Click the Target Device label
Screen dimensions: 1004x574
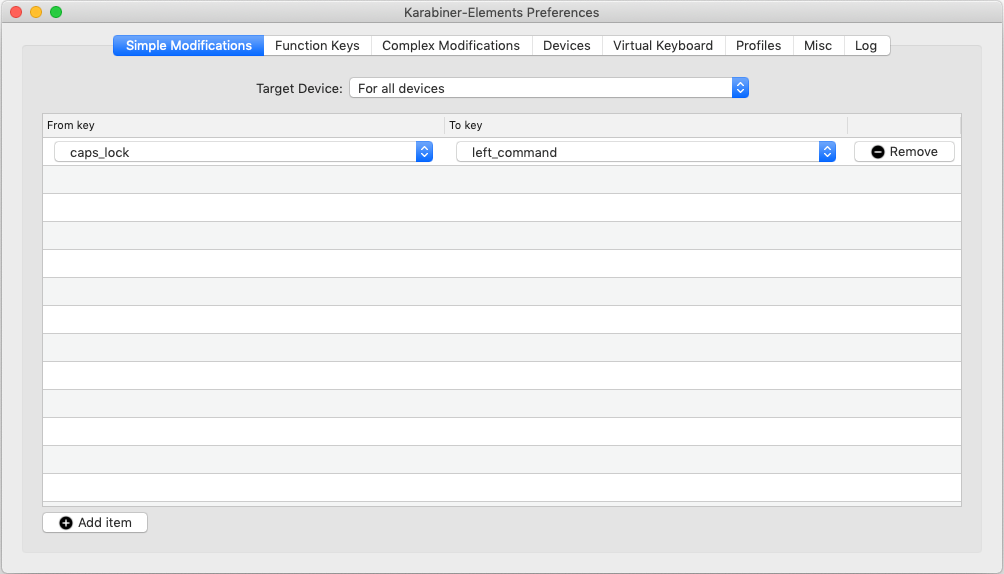(x=299, y=88)
